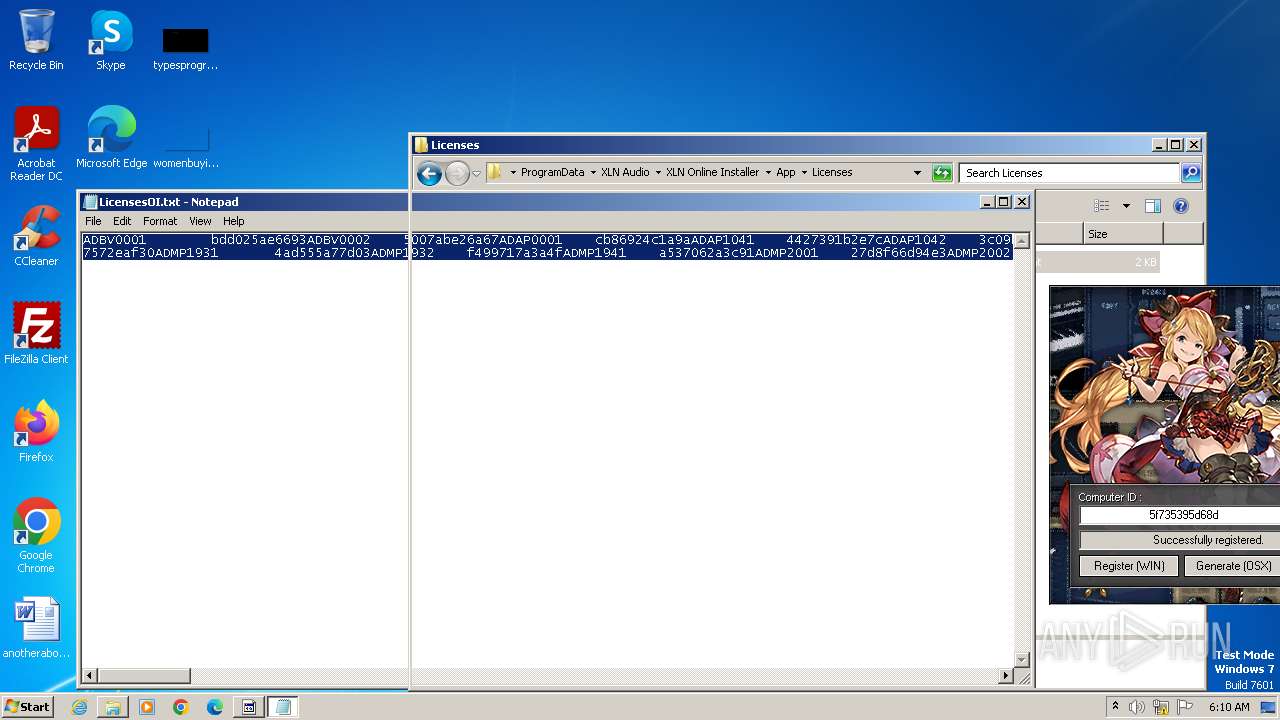Click XLN Audio in the breadcrumb
Screen dimensions: 1280x720
click(625, 173)
